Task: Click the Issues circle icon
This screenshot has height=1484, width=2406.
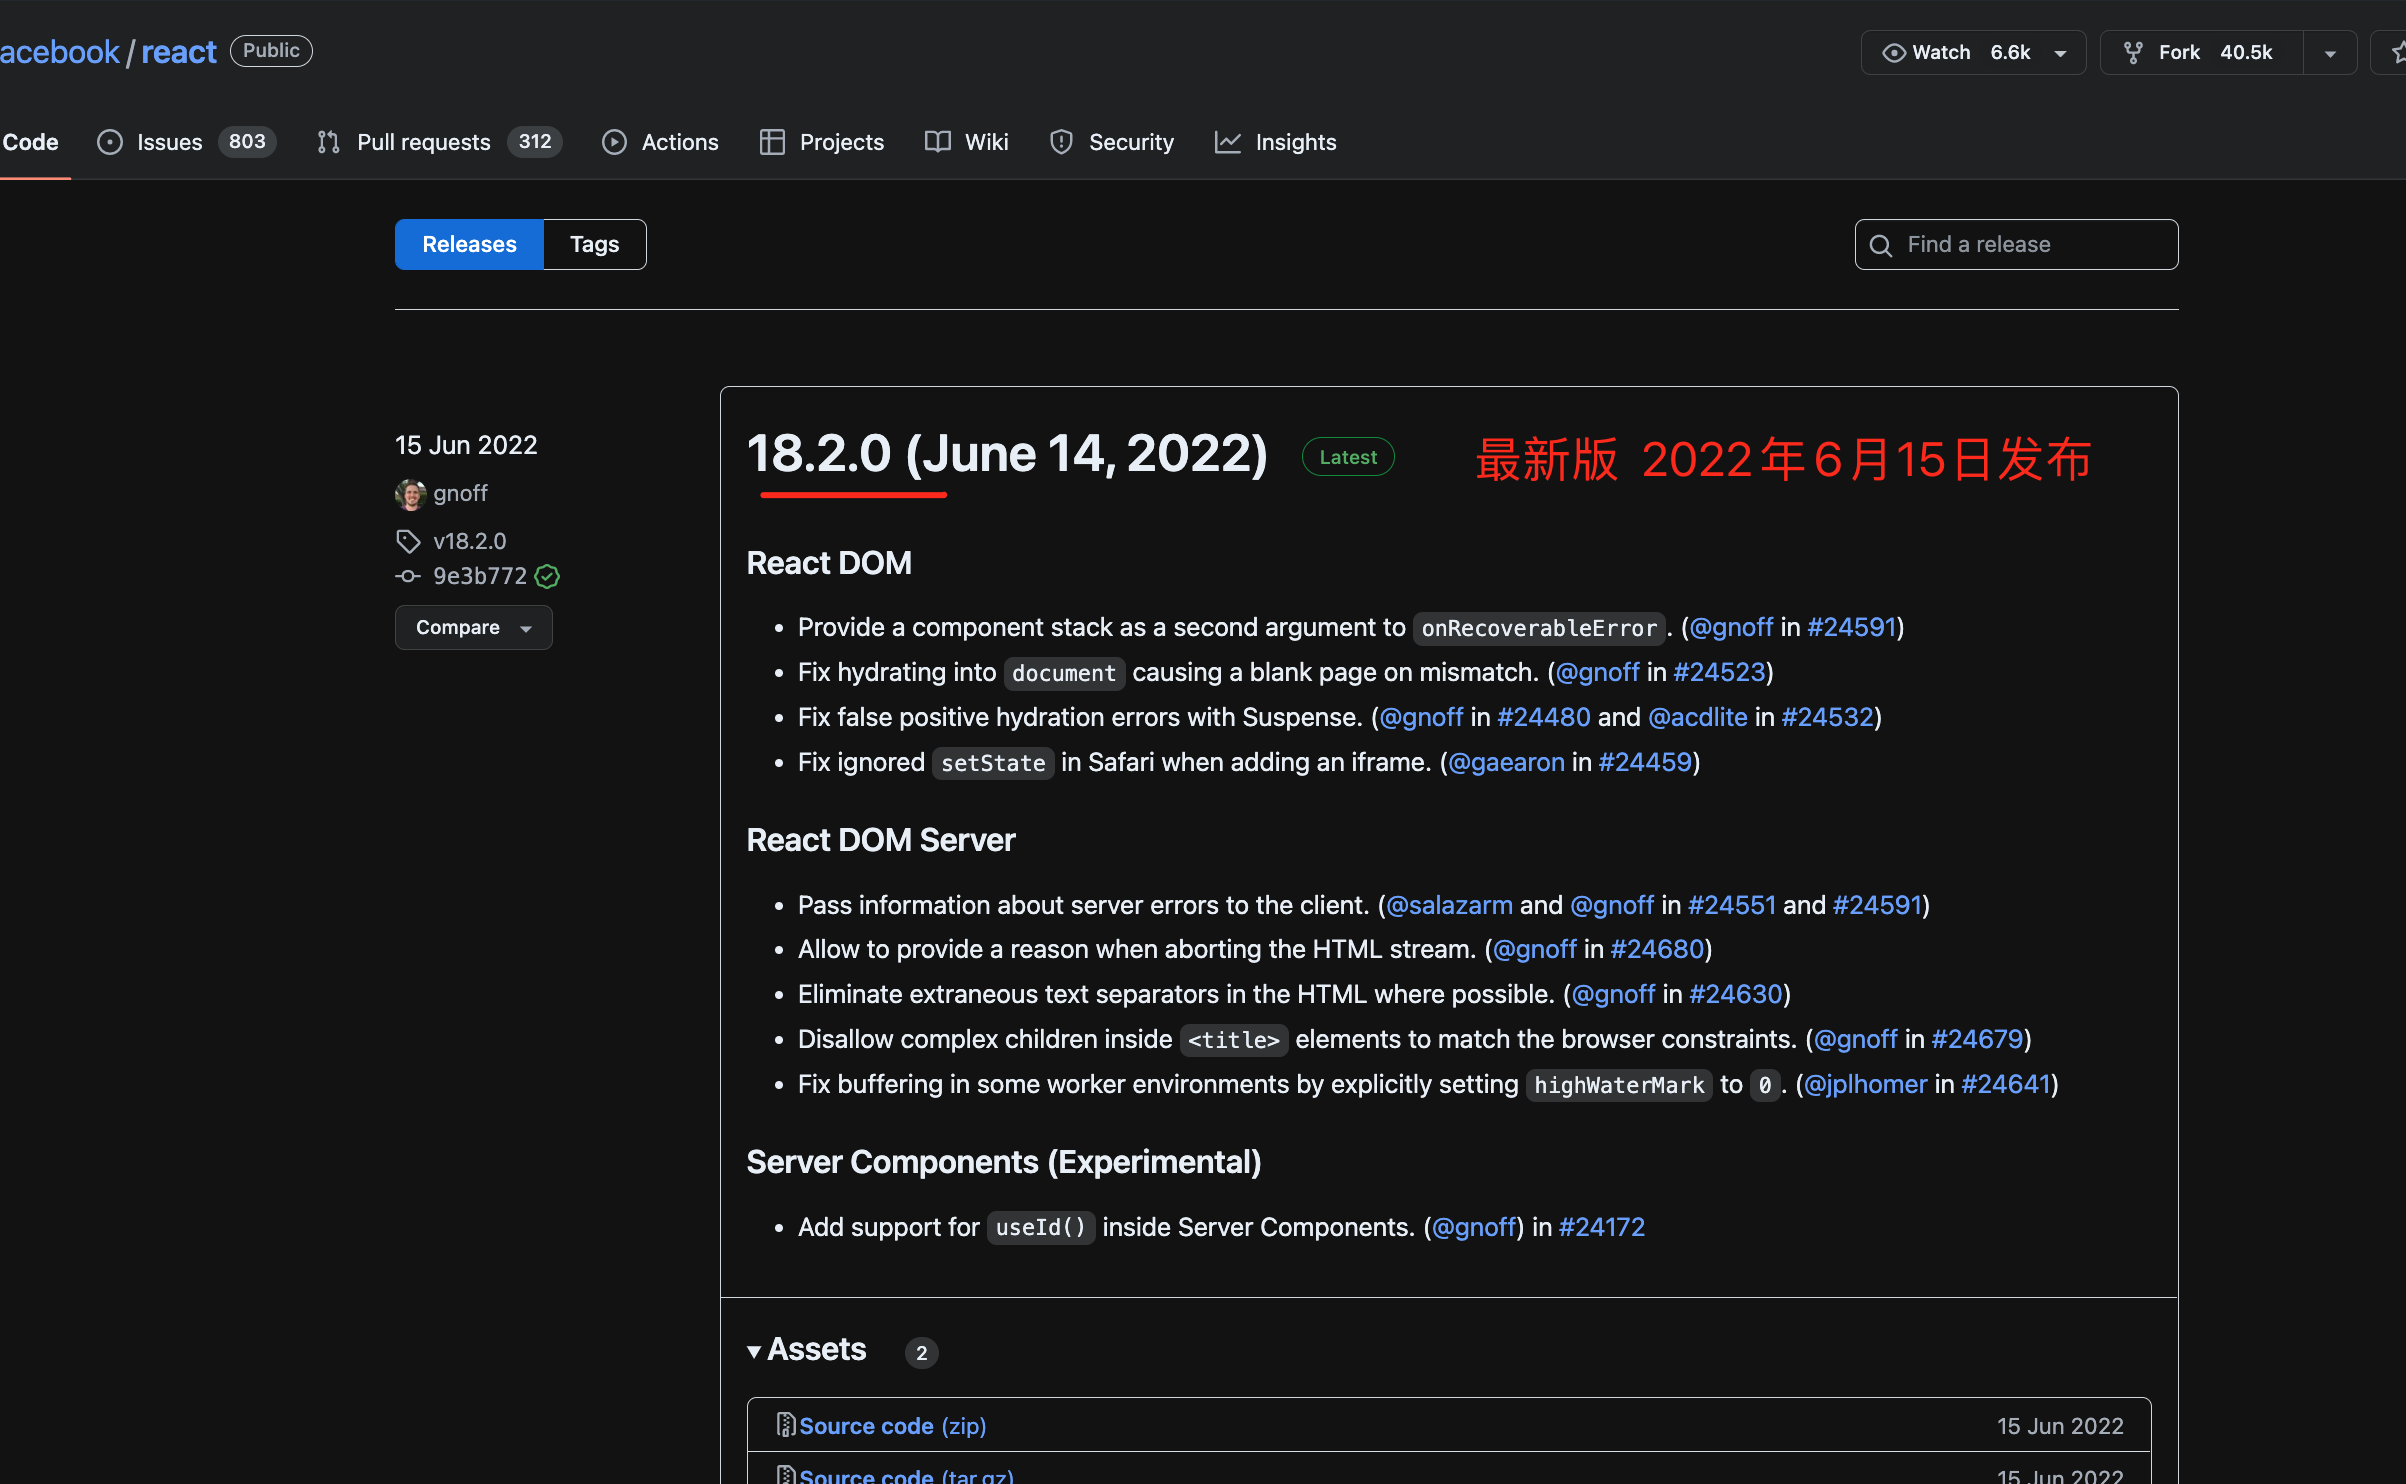Action: (110, 142)
